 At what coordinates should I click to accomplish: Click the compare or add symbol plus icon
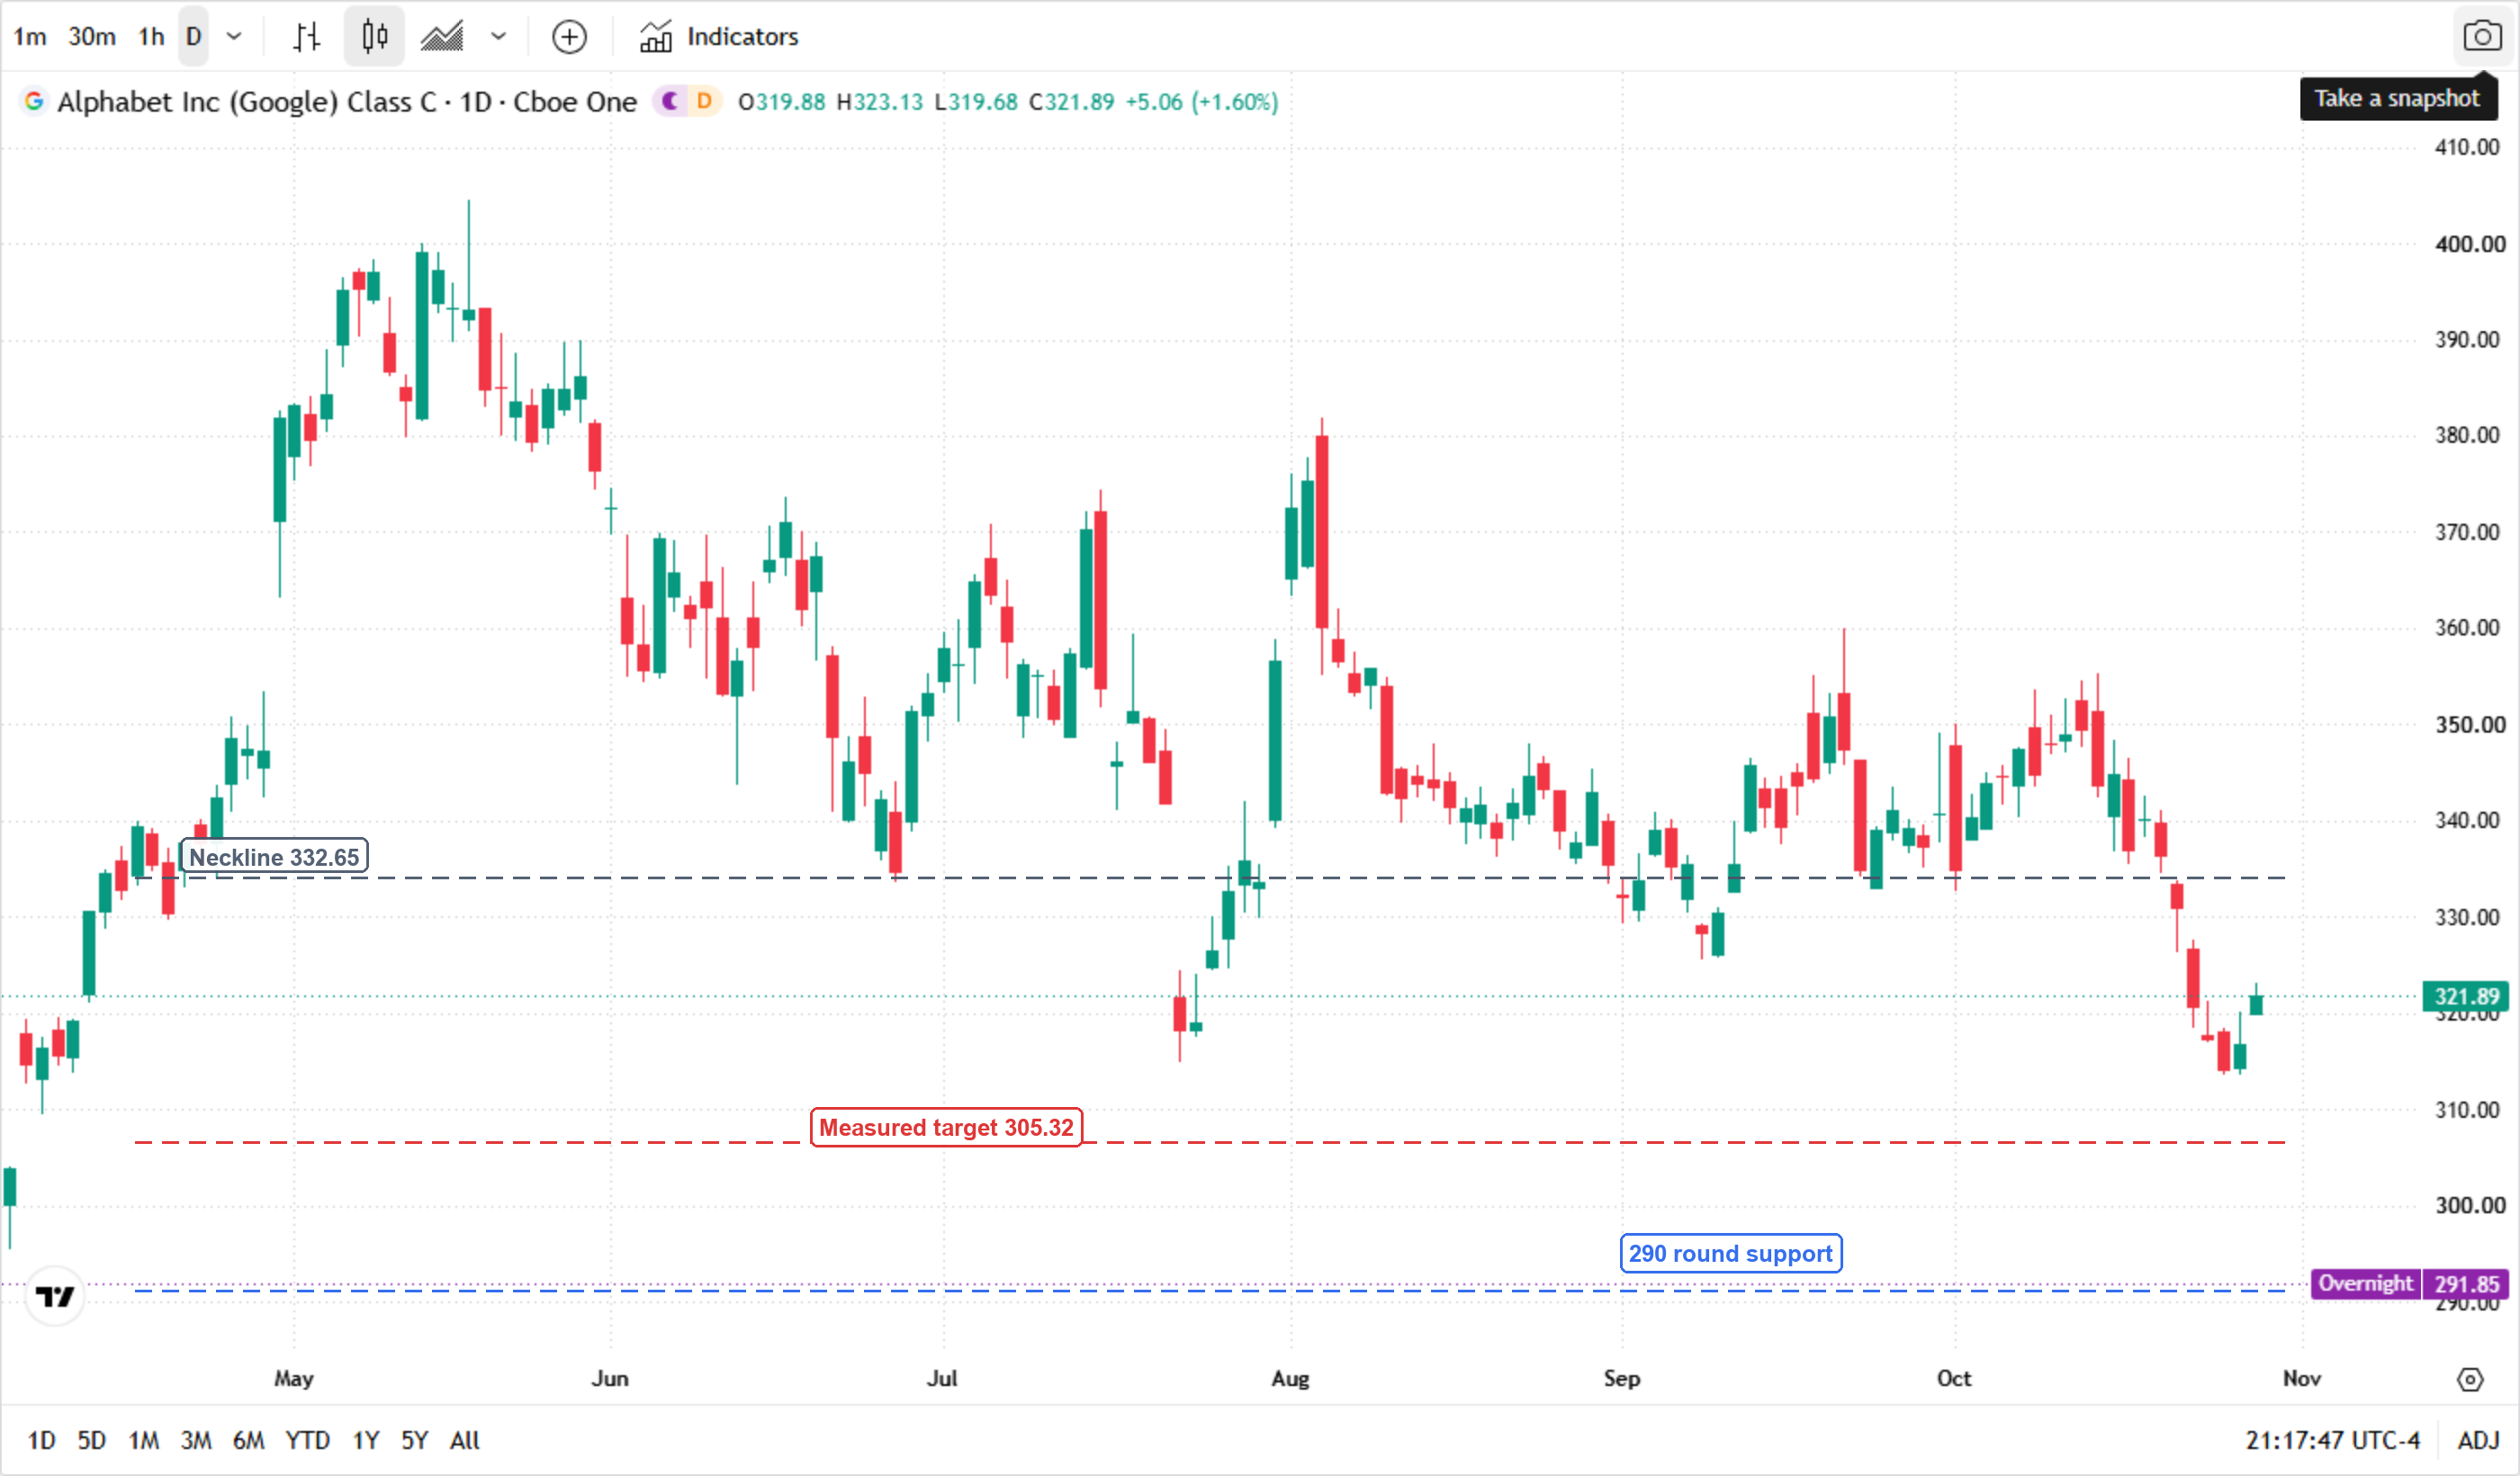(x=569, y=37)
